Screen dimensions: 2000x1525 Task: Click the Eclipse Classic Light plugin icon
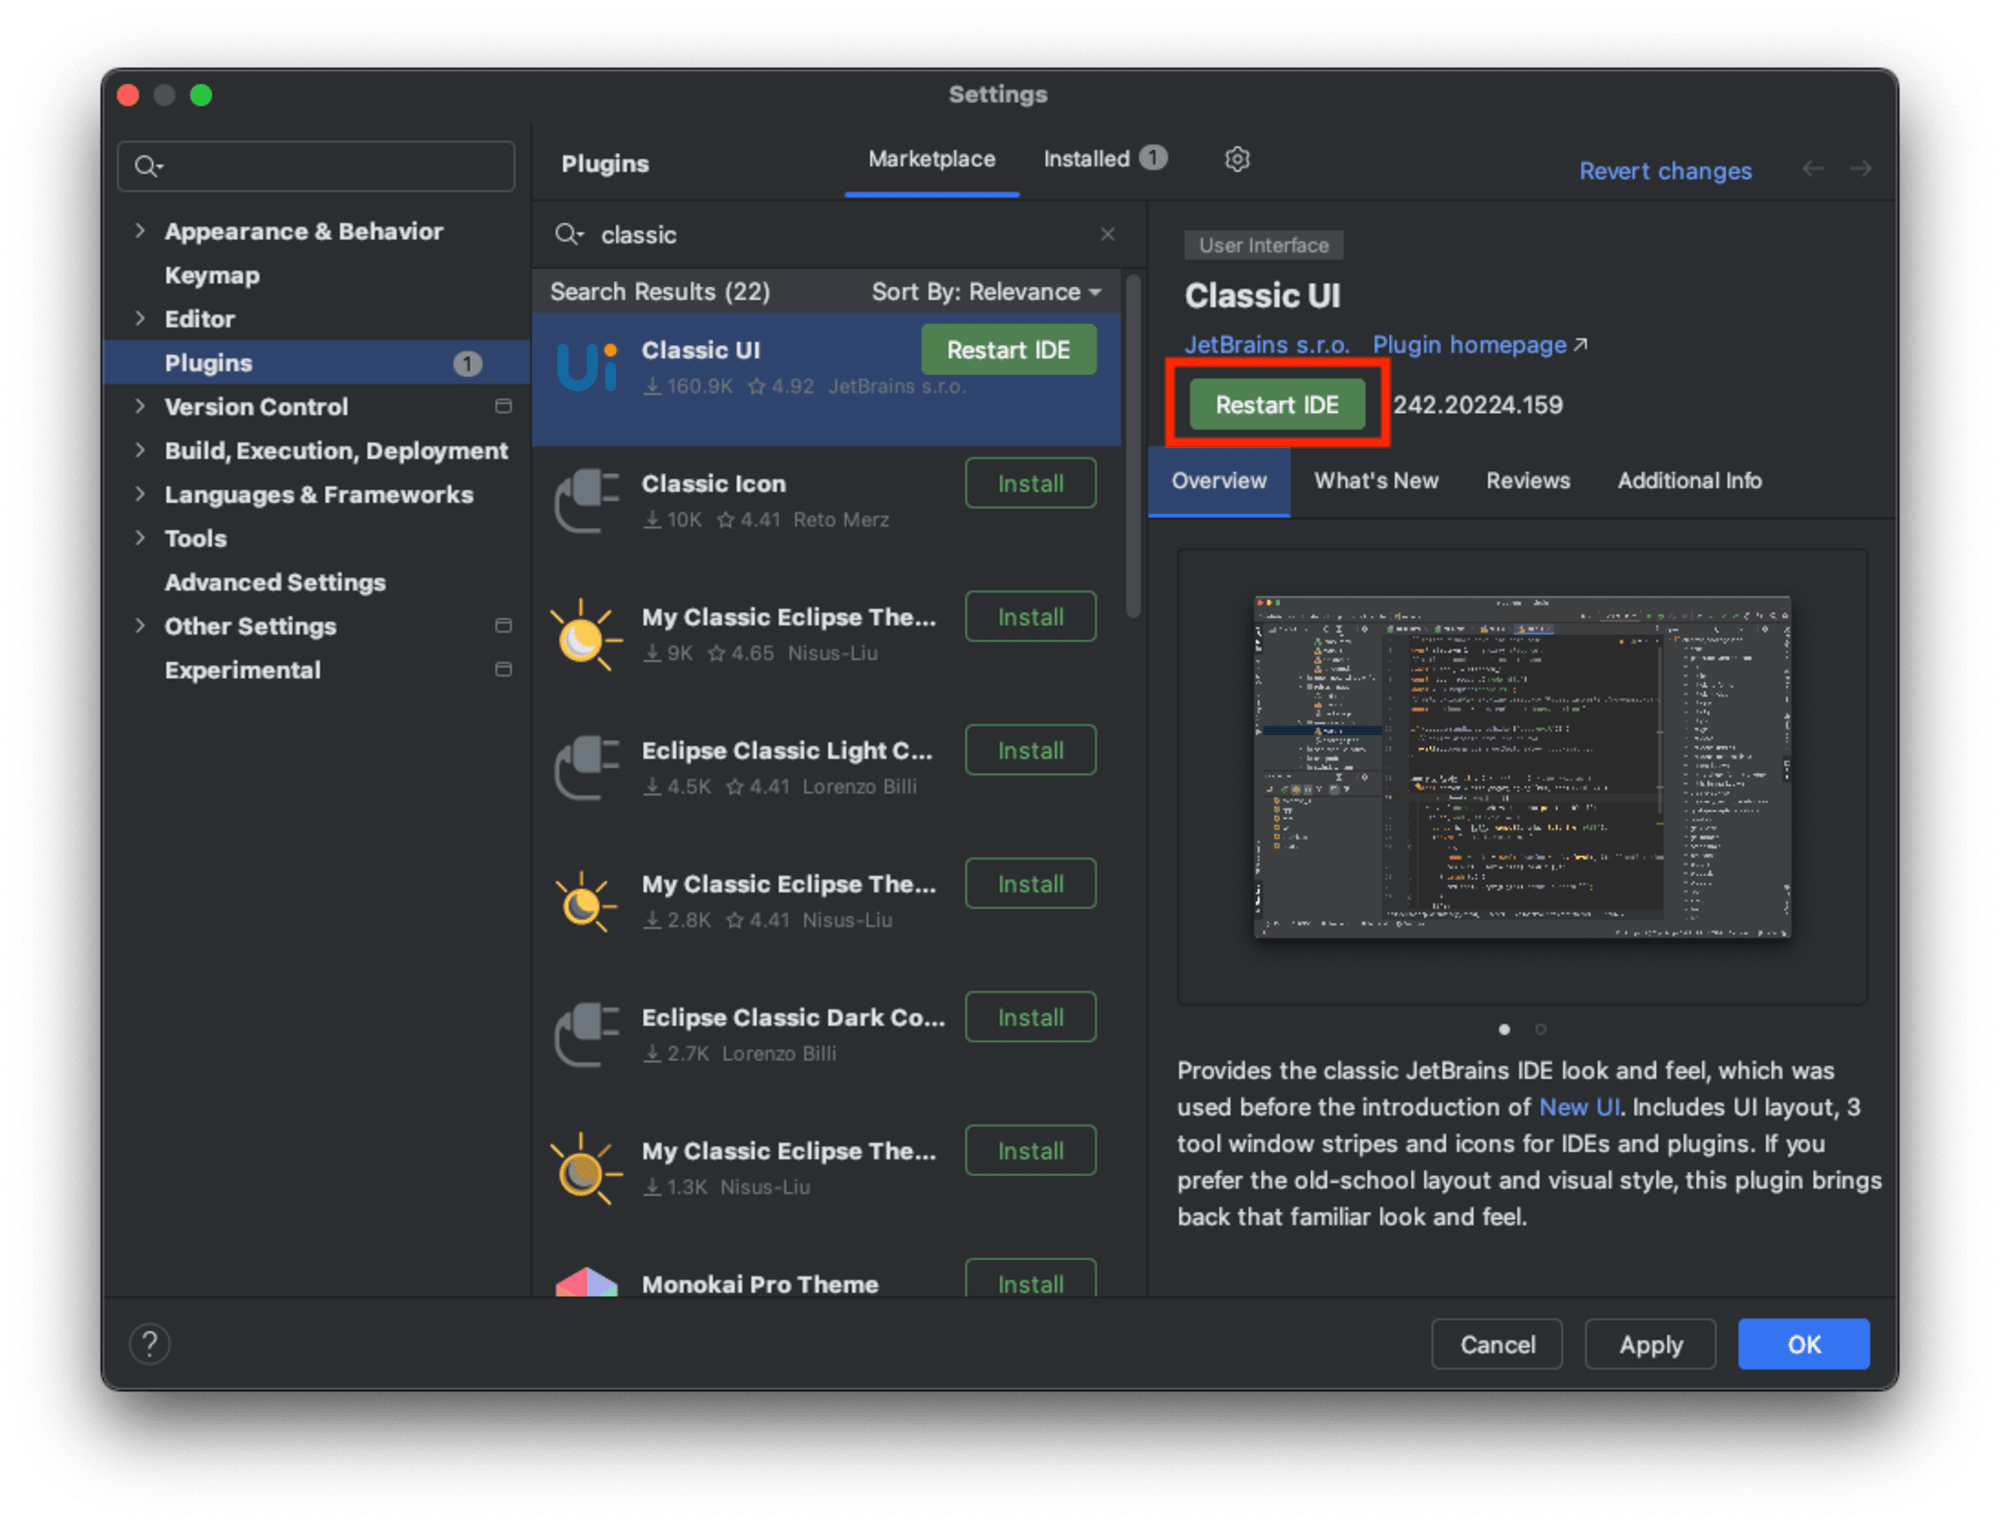(587, 767)
